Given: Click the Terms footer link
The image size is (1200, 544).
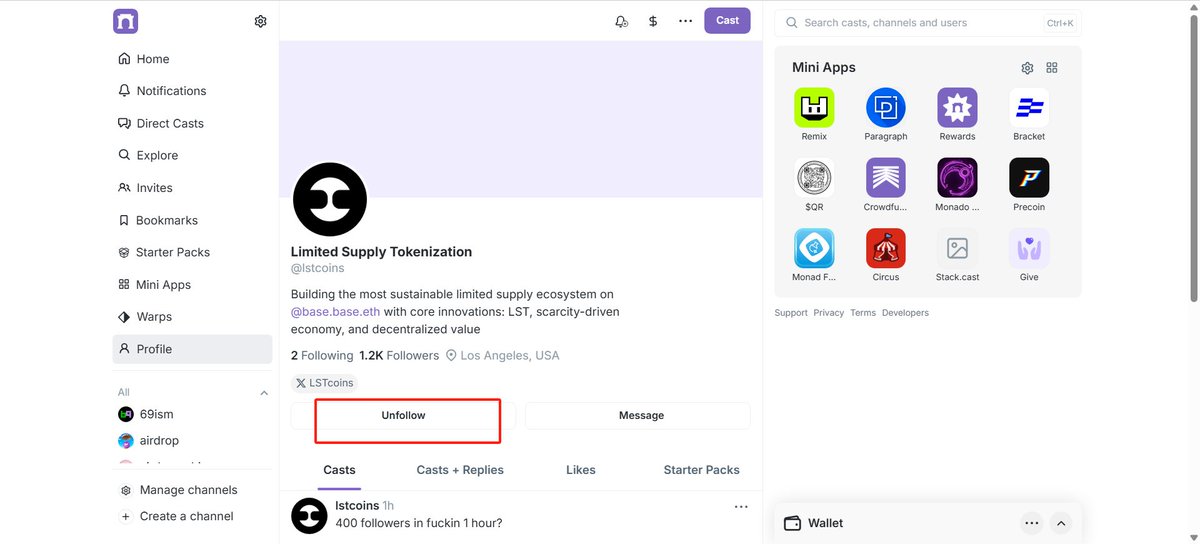Looking at the screenshot, I should 863,313.
